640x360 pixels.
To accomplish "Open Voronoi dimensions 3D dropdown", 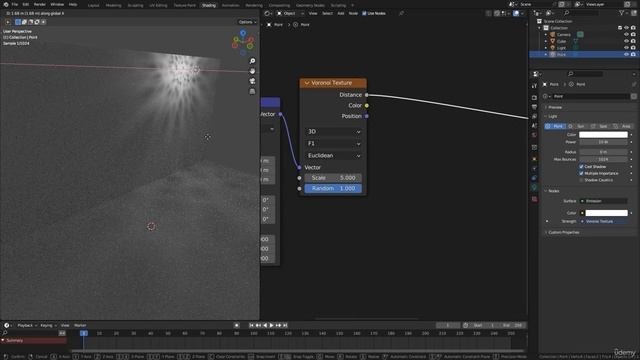I will coord(333,132).
